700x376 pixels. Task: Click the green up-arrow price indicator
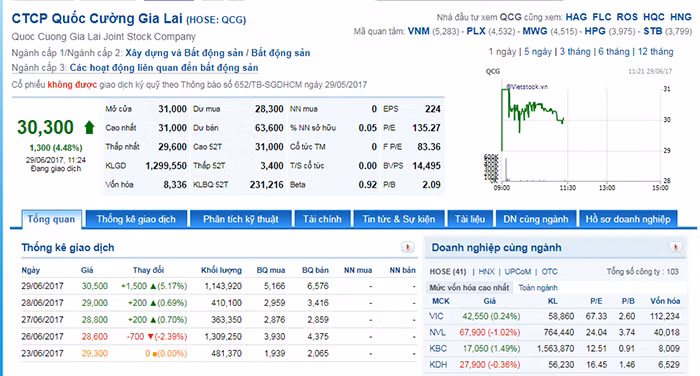pyautogui.click(x=89, y=128)
